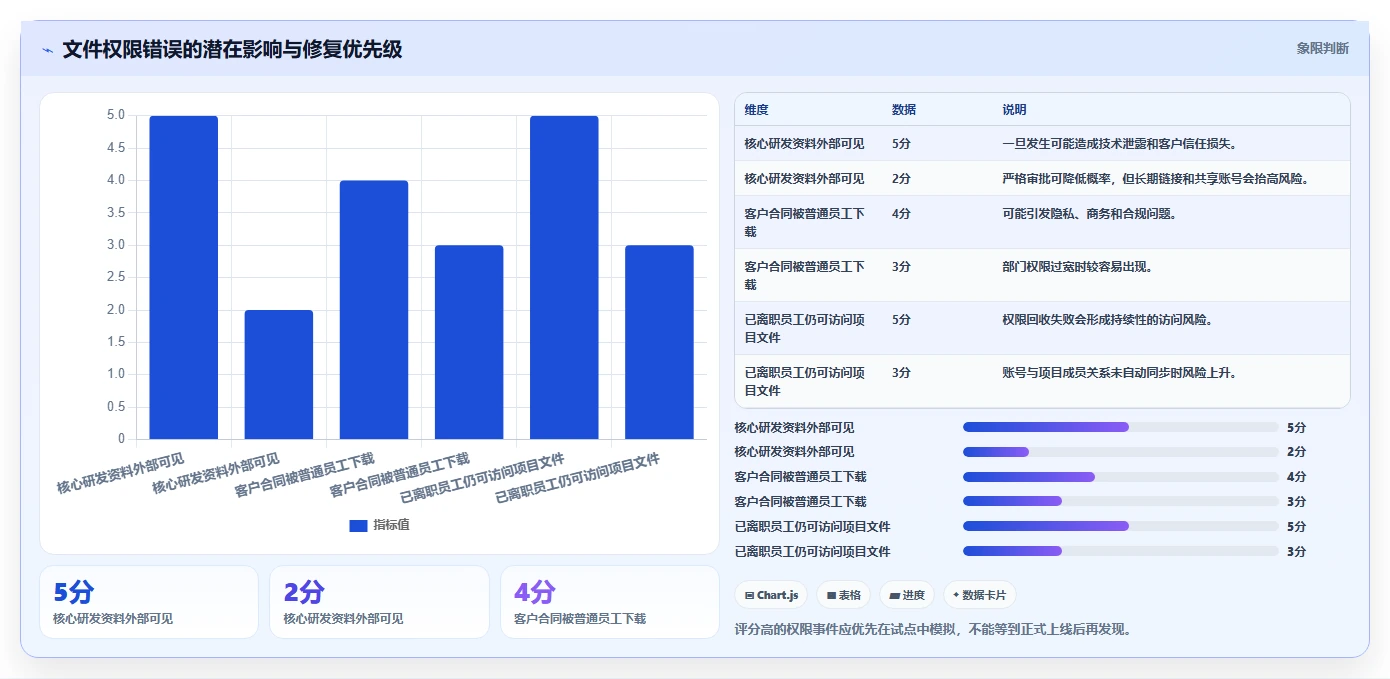Click the 4.5 y-axis tick label
Image resolution: width=1390 pixels, height=679 pixels.
116,148
